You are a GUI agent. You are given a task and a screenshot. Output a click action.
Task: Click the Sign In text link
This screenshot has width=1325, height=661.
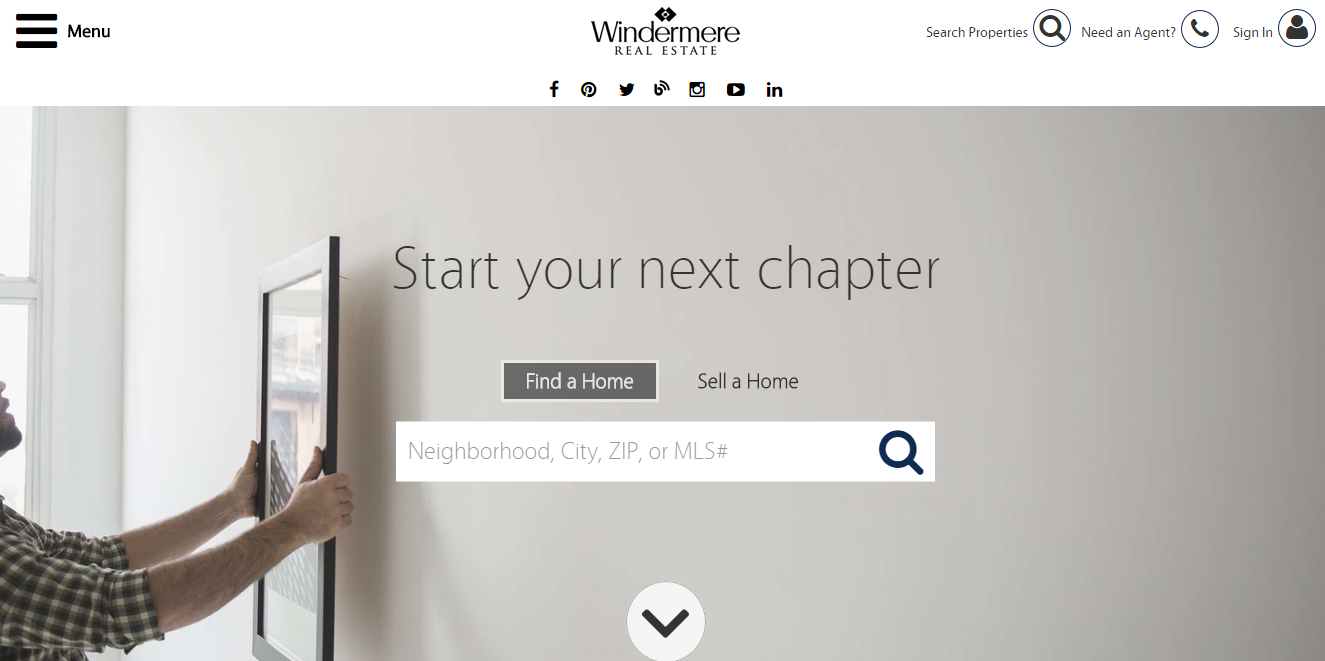(x=1253, y=33)
